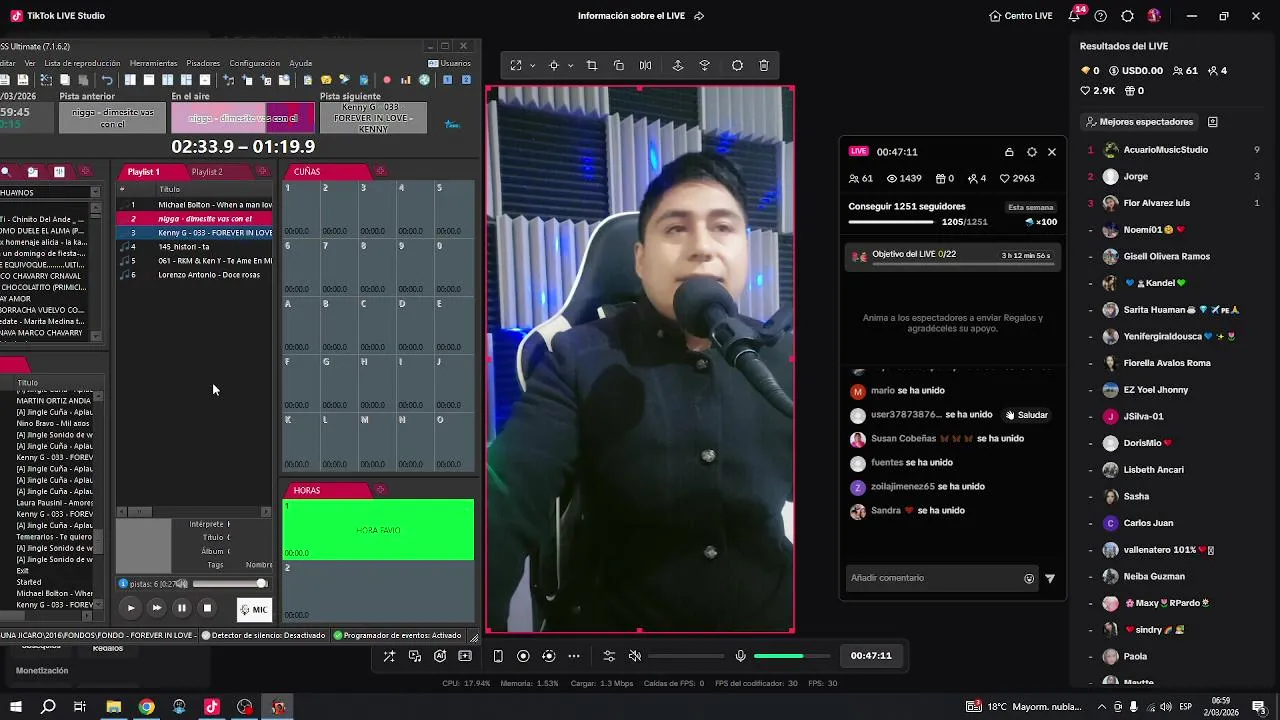Open the emoji picker in comment box

[1029, 578]
